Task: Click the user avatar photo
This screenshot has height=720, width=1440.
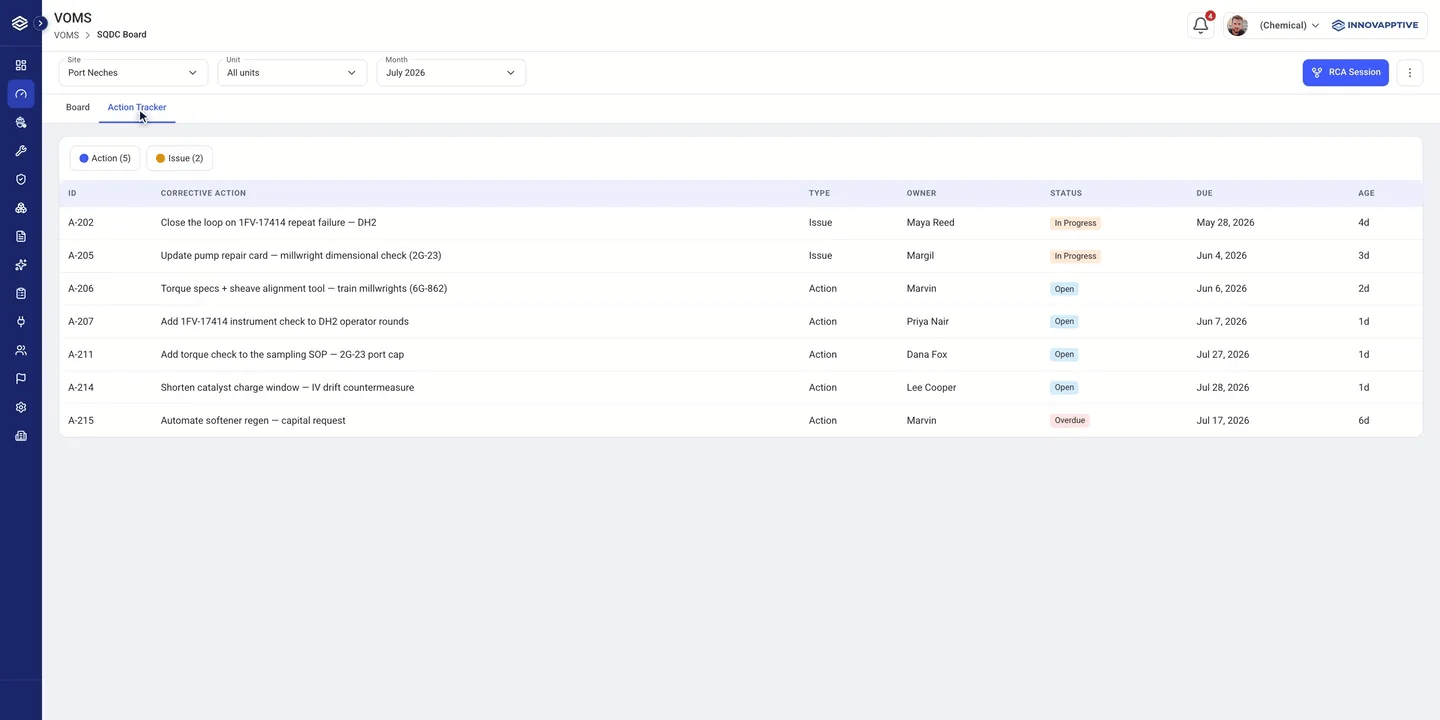Action: tap(1237, 26)
